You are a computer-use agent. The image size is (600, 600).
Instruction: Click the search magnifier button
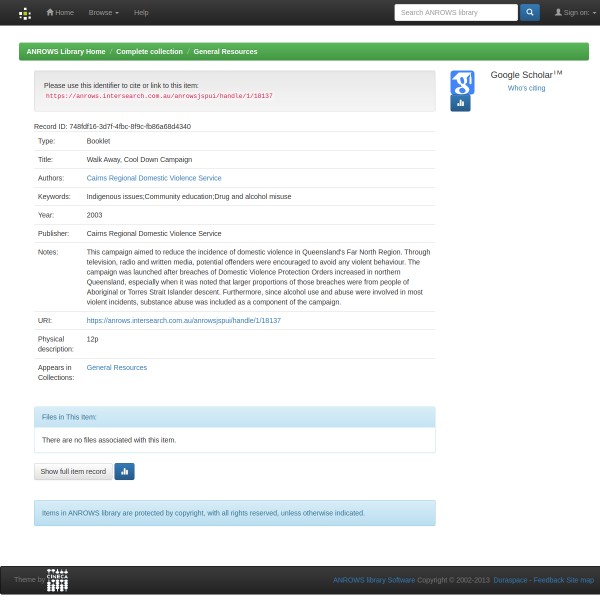529,12
